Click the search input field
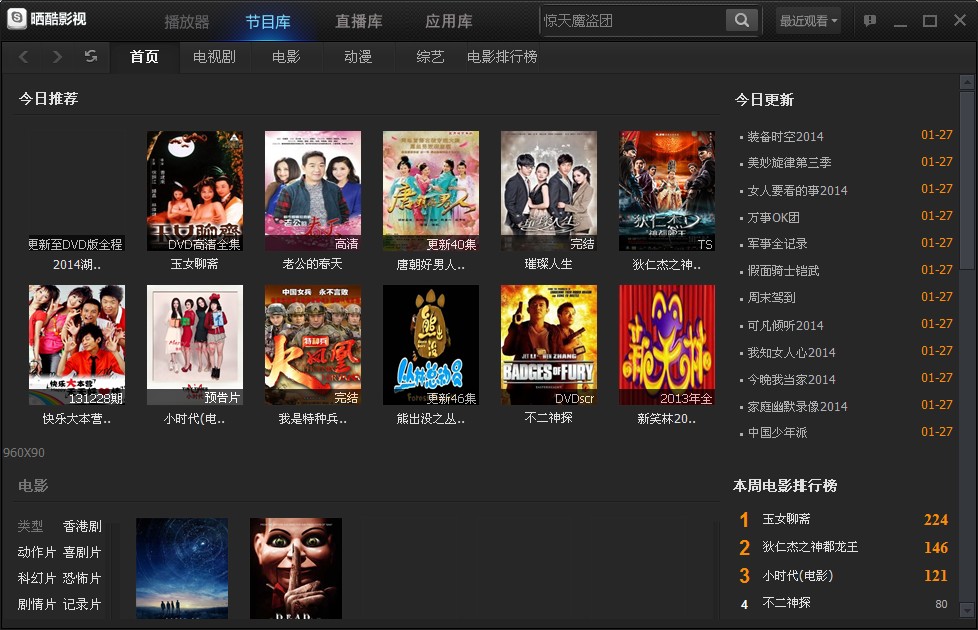Screen dimensions: 978x630 (x=633, y=21)
